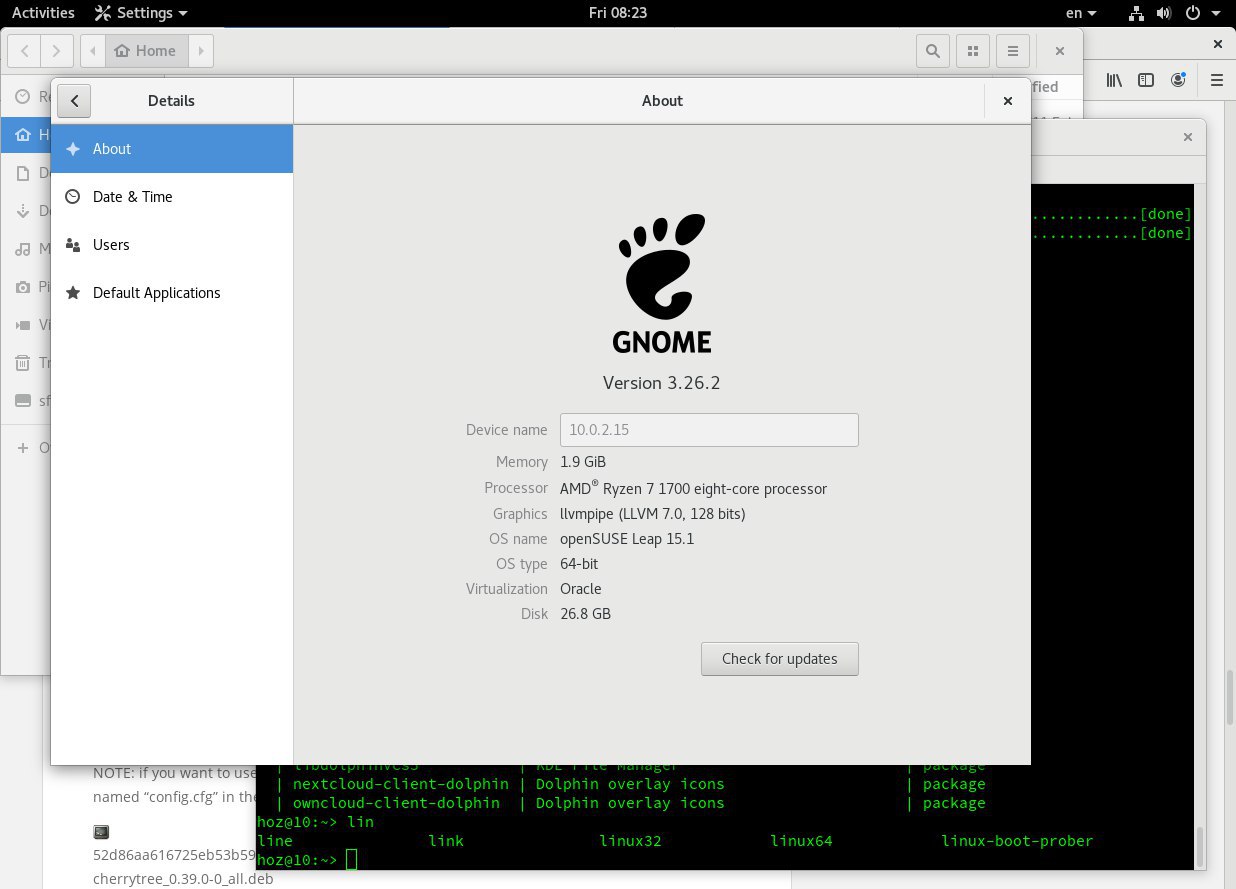Click the volume icon in top bar

(1164, 13)
